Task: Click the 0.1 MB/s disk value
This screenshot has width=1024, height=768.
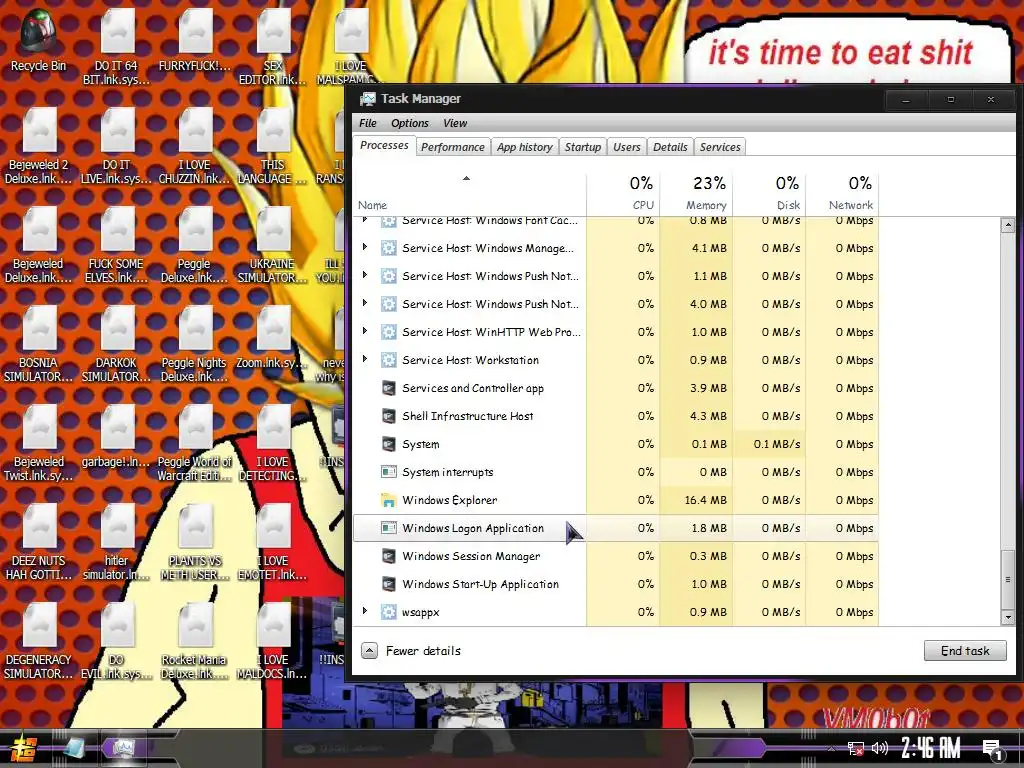Action: pyautogui.click(x=776, y=444)
